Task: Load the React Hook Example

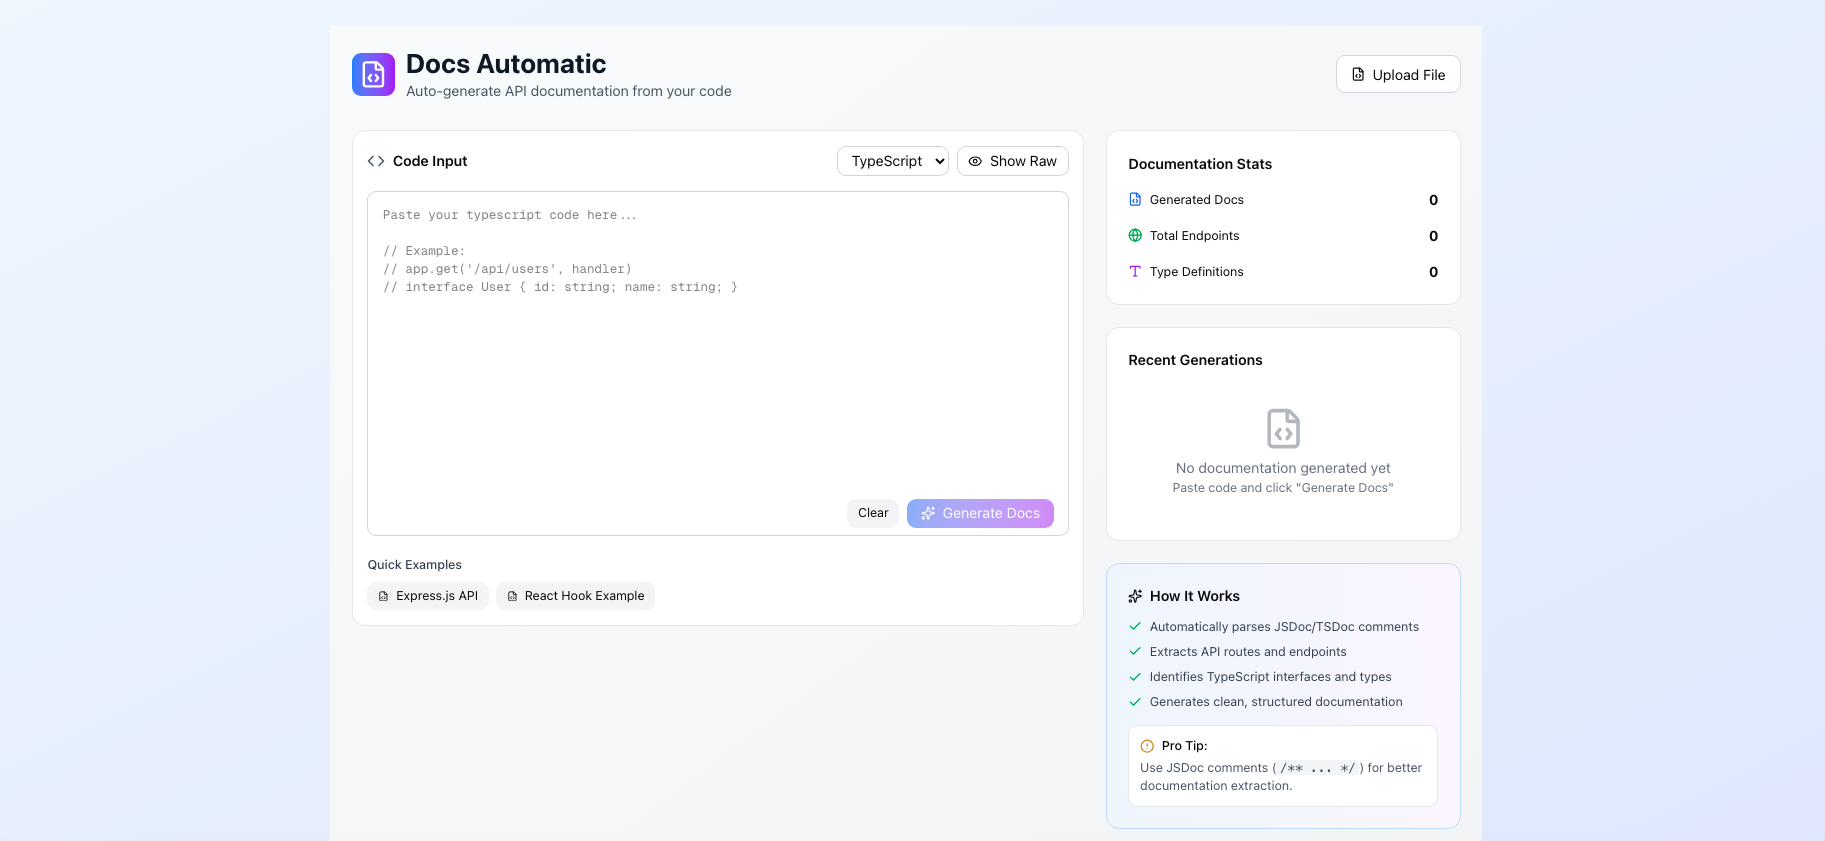Action: point(575,596)
